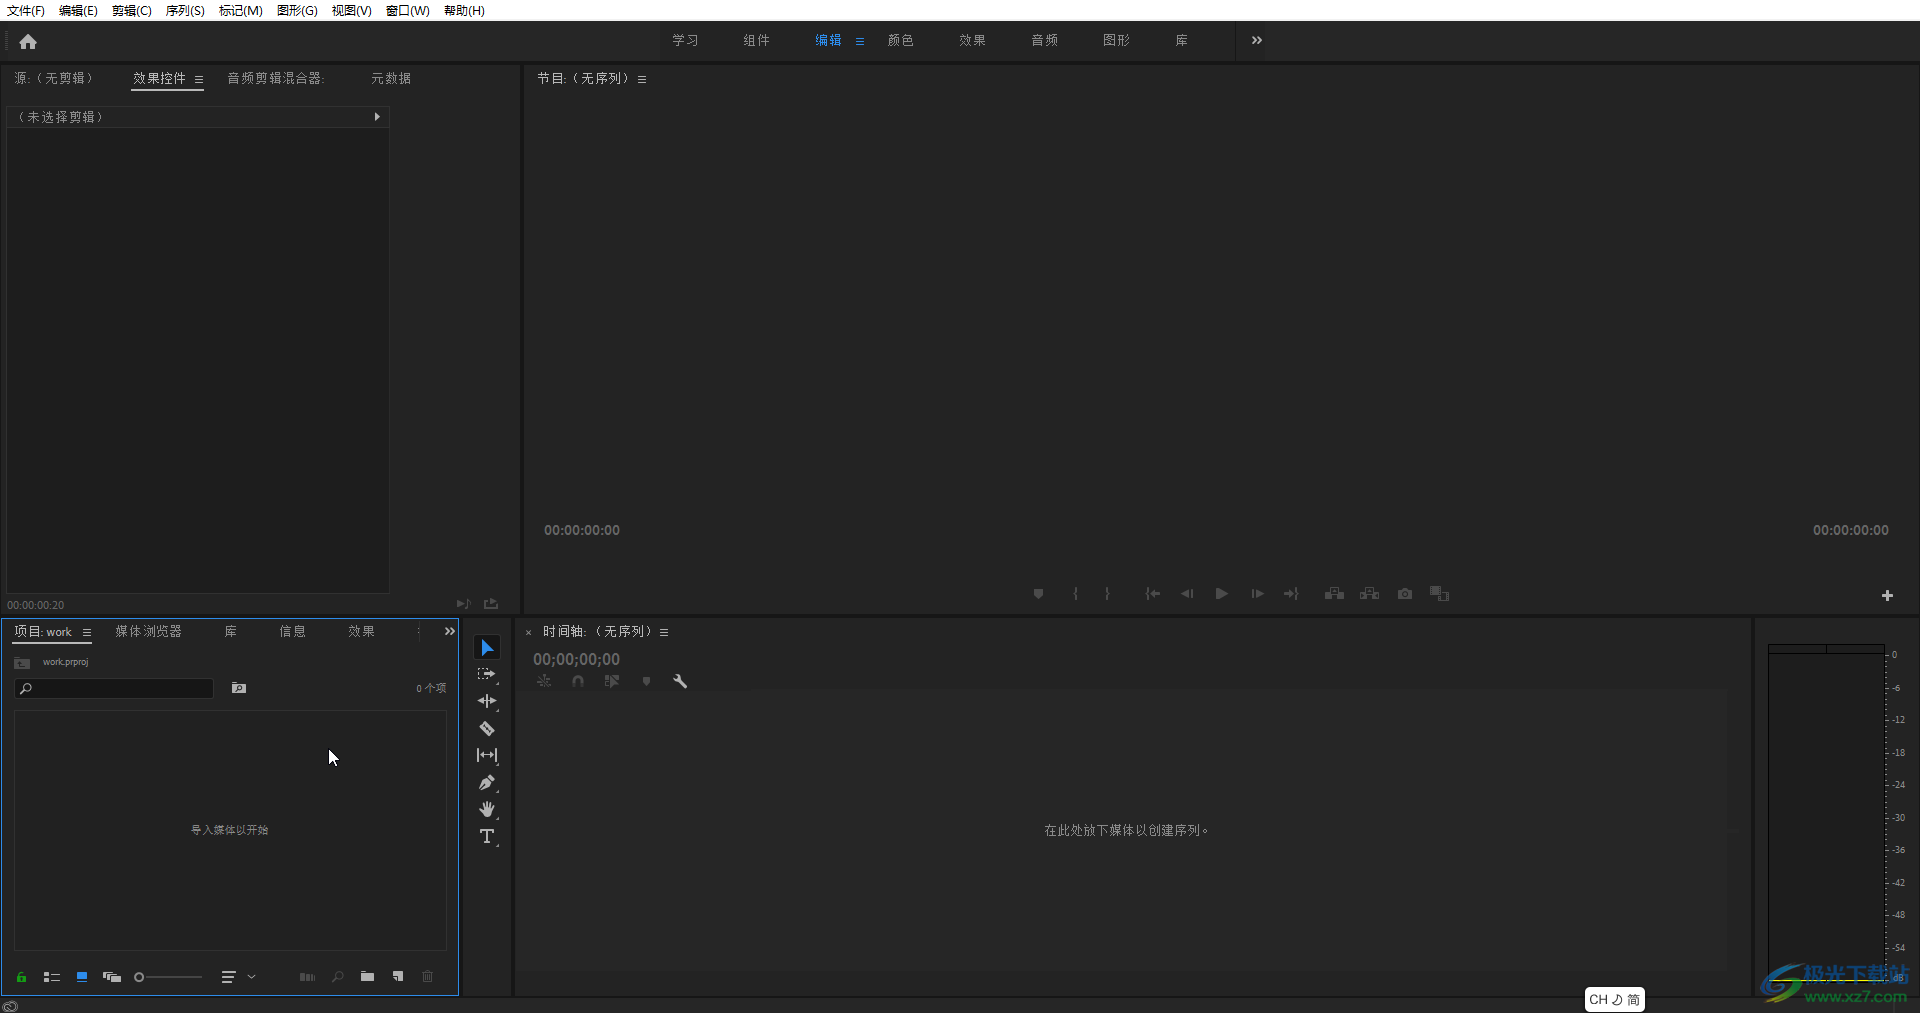Image resolution: width=1920 pixels, height=1013 pixels.
Task: Select the Selection (arrow) tool
Action: 487,648
